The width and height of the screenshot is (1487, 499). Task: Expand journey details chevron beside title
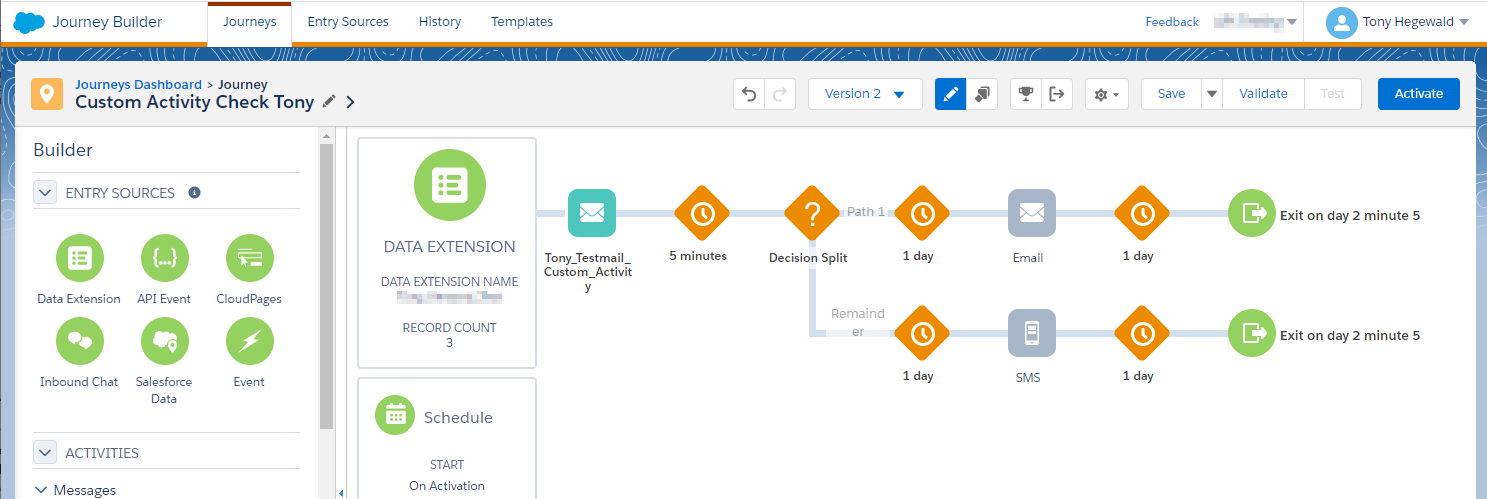(x=350, y=102)
